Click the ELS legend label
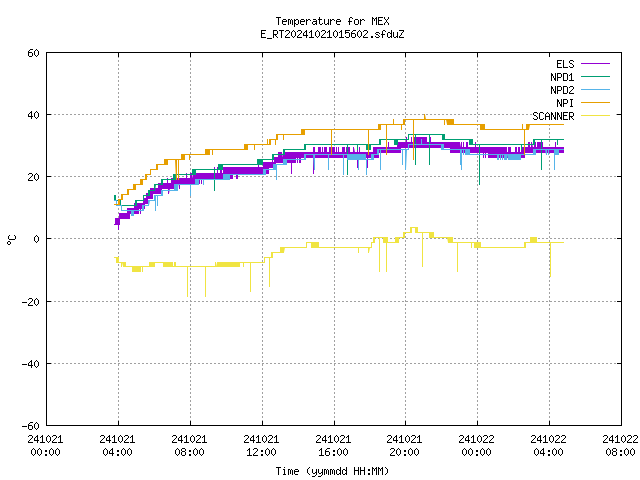 565,64
